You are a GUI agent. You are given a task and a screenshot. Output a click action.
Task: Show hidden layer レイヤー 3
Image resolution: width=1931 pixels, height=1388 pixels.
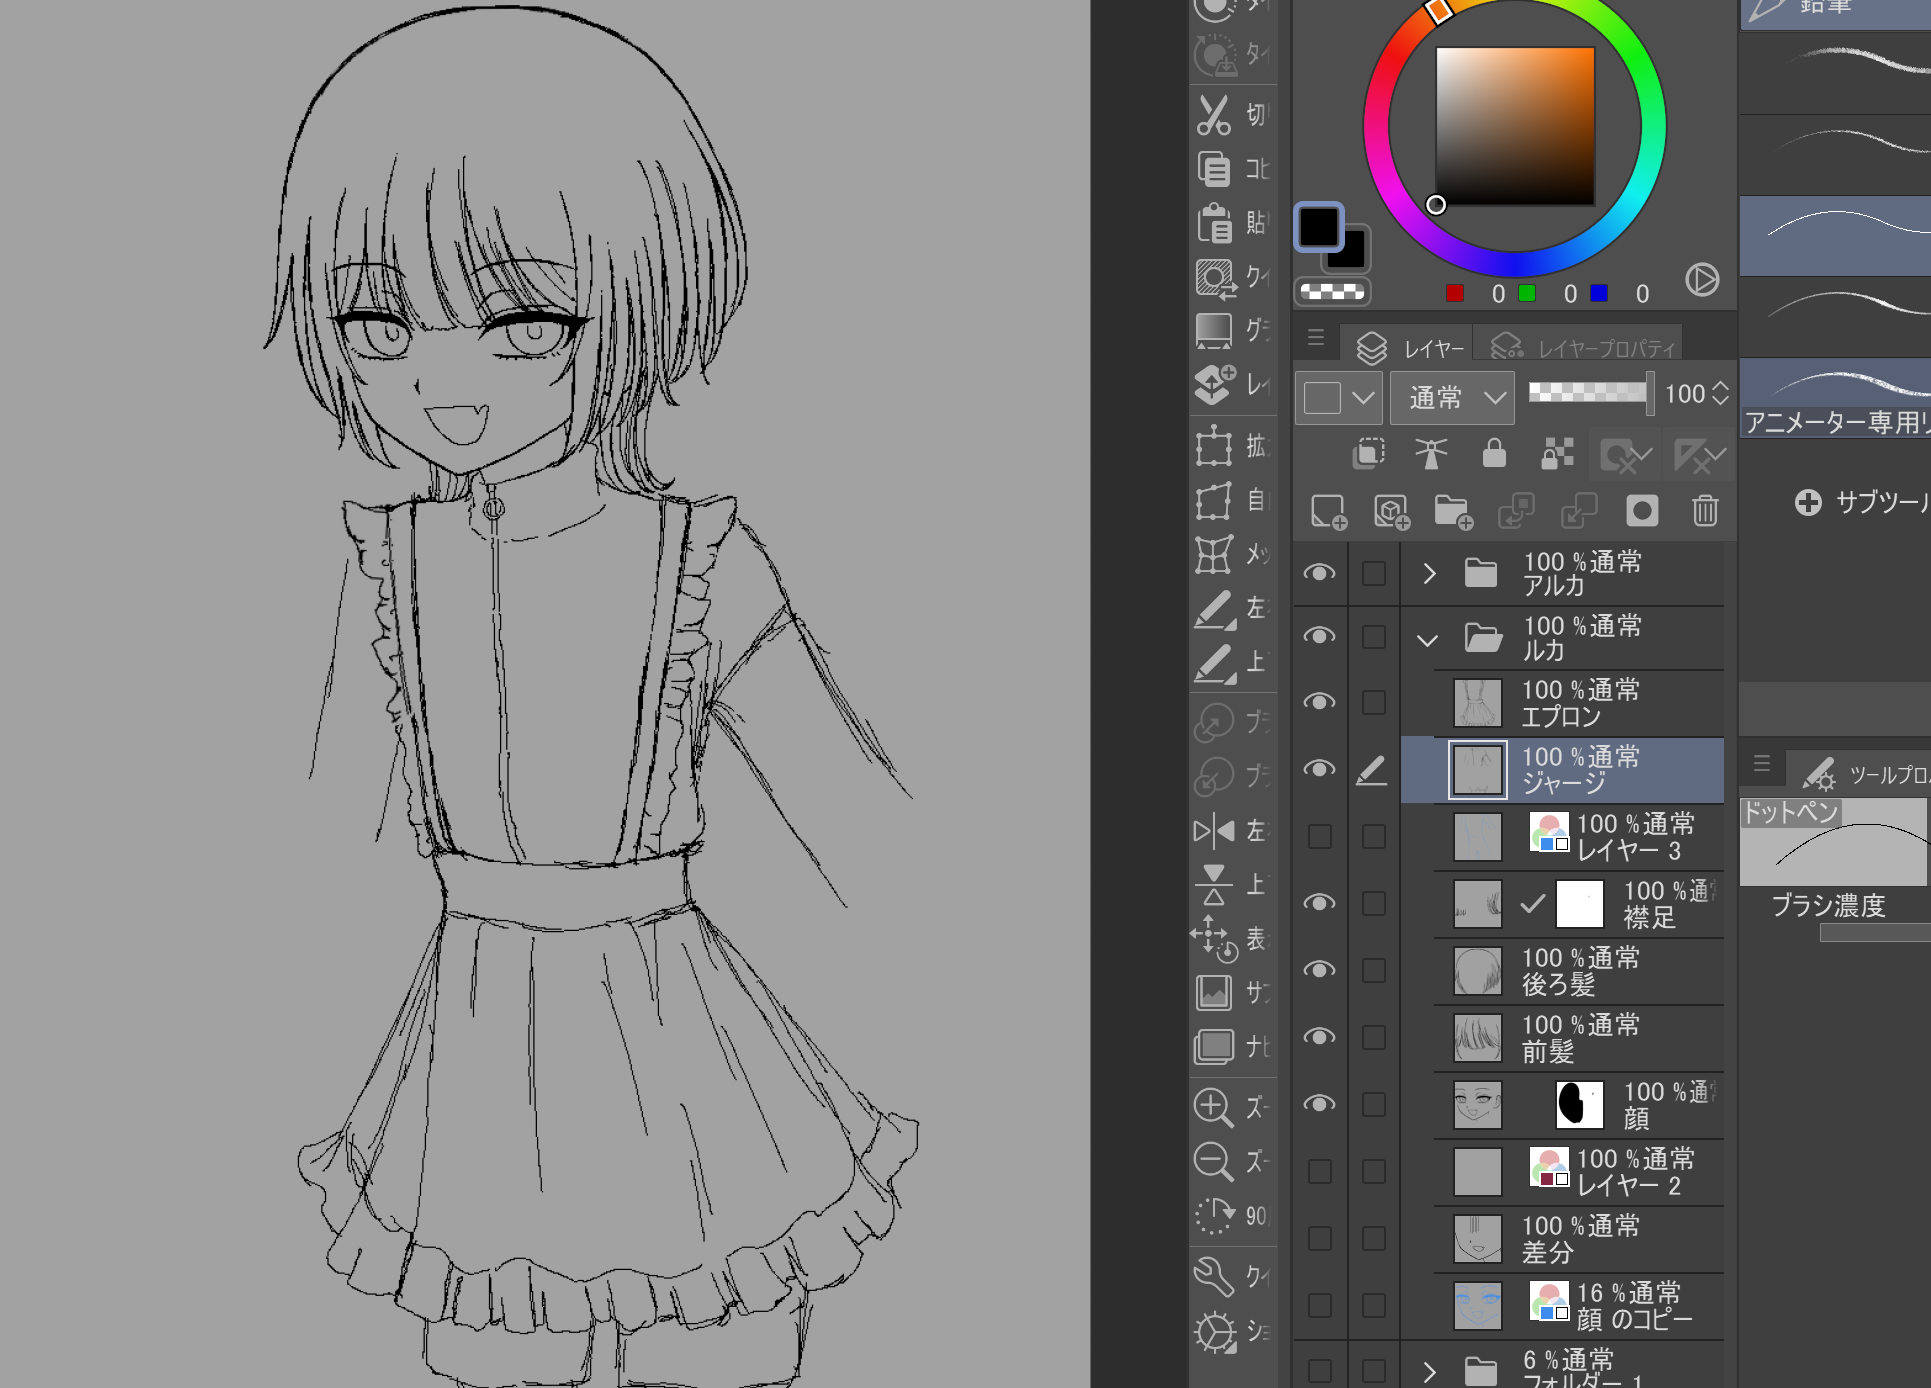pyautogui.click(x=1320, y=836)
